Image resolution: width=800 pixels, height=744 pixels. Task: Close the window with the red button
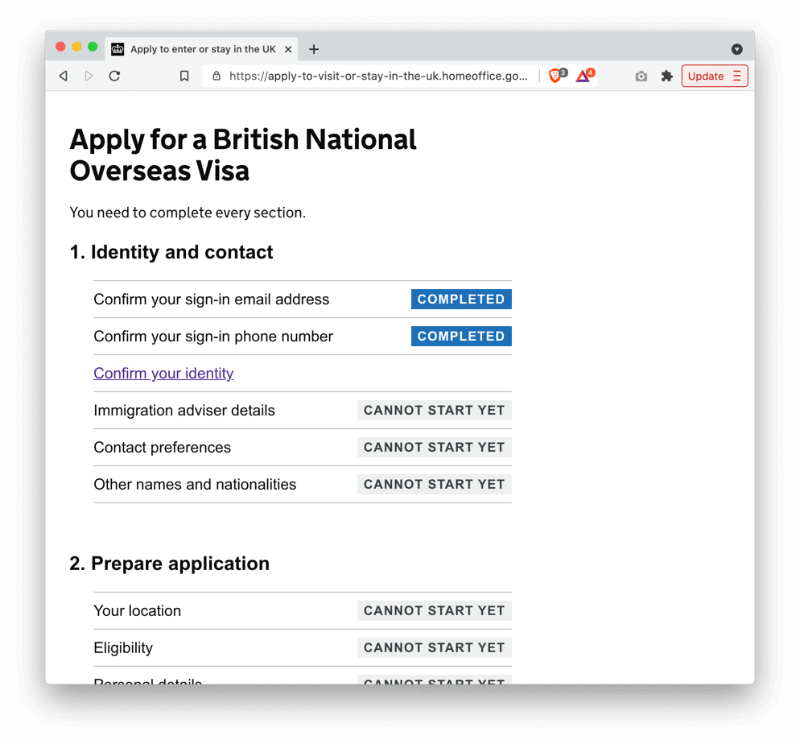[60, 46]
